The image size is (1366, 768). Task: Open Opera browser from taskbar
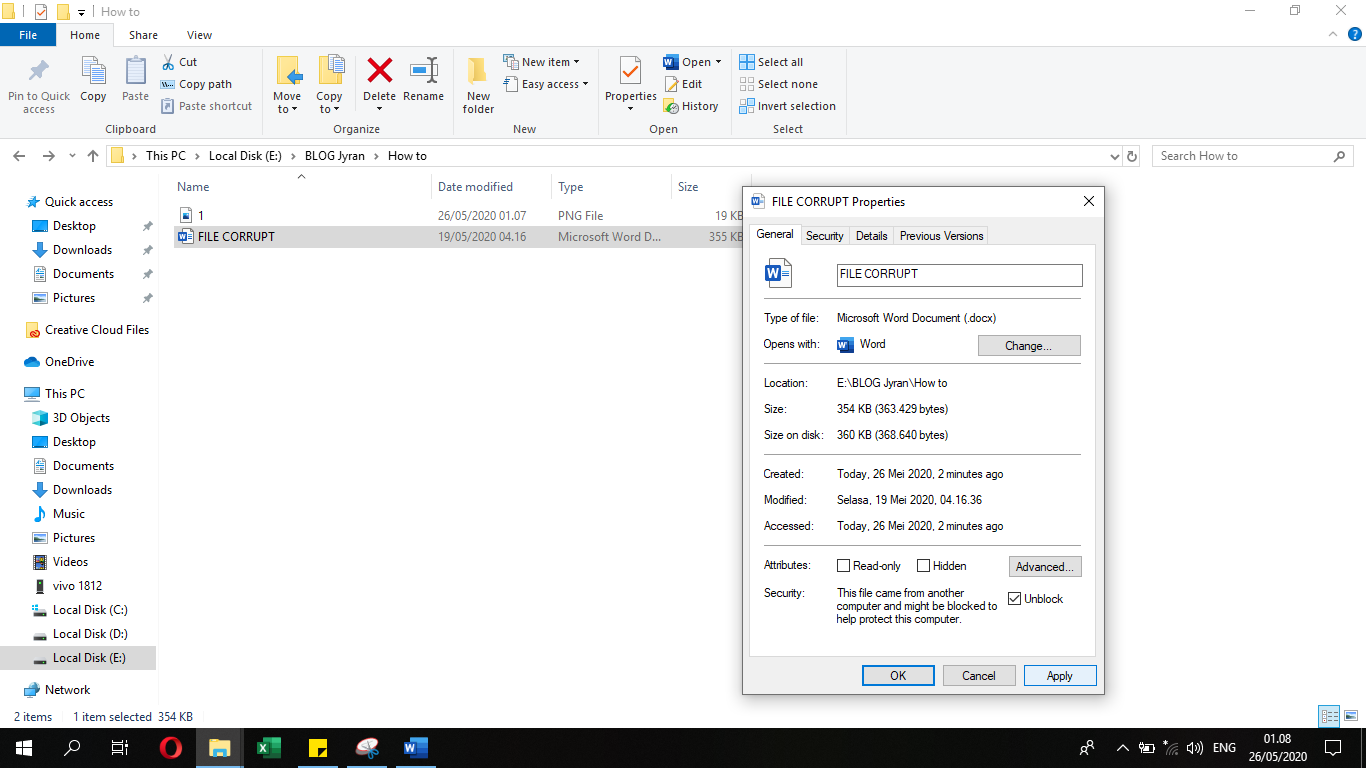point(171,747)
